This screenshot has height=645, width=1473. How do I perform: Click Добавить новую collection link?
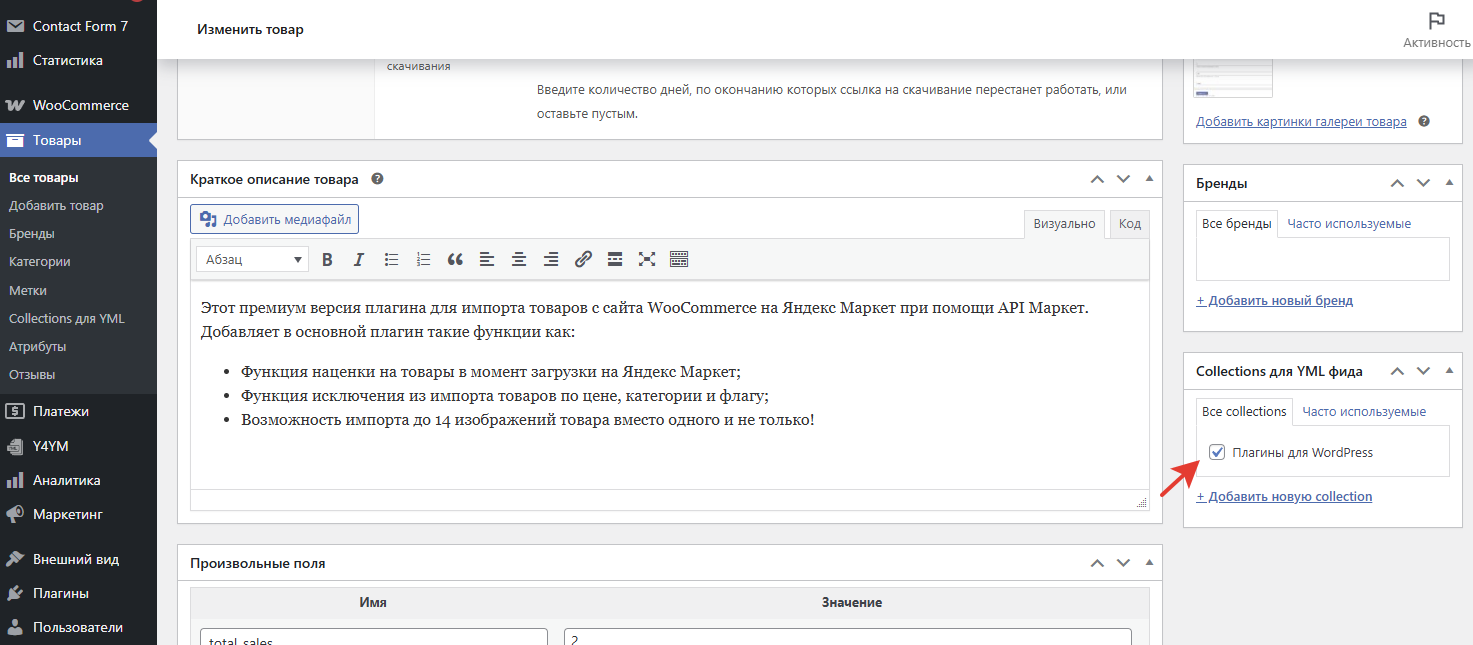pos(1284,496)
